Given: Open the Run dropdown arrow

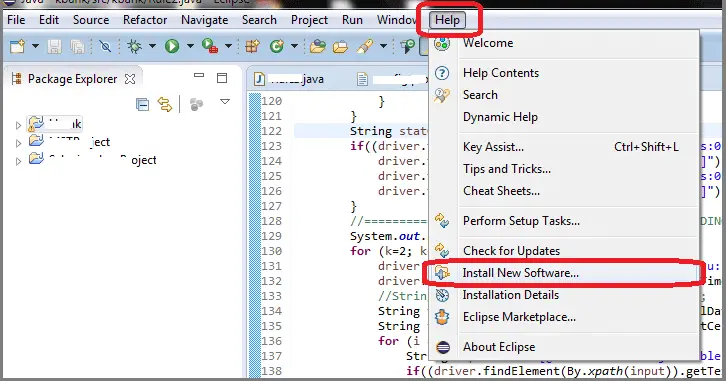Looking at the screenshot, I should coord(190,46).
